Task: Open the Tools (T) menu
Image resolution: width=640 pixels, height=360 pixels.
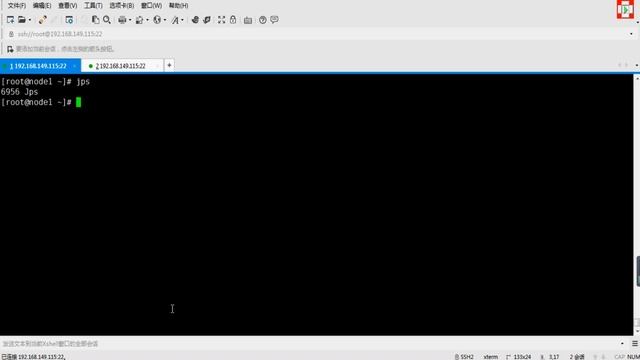Action: (93, 6)
